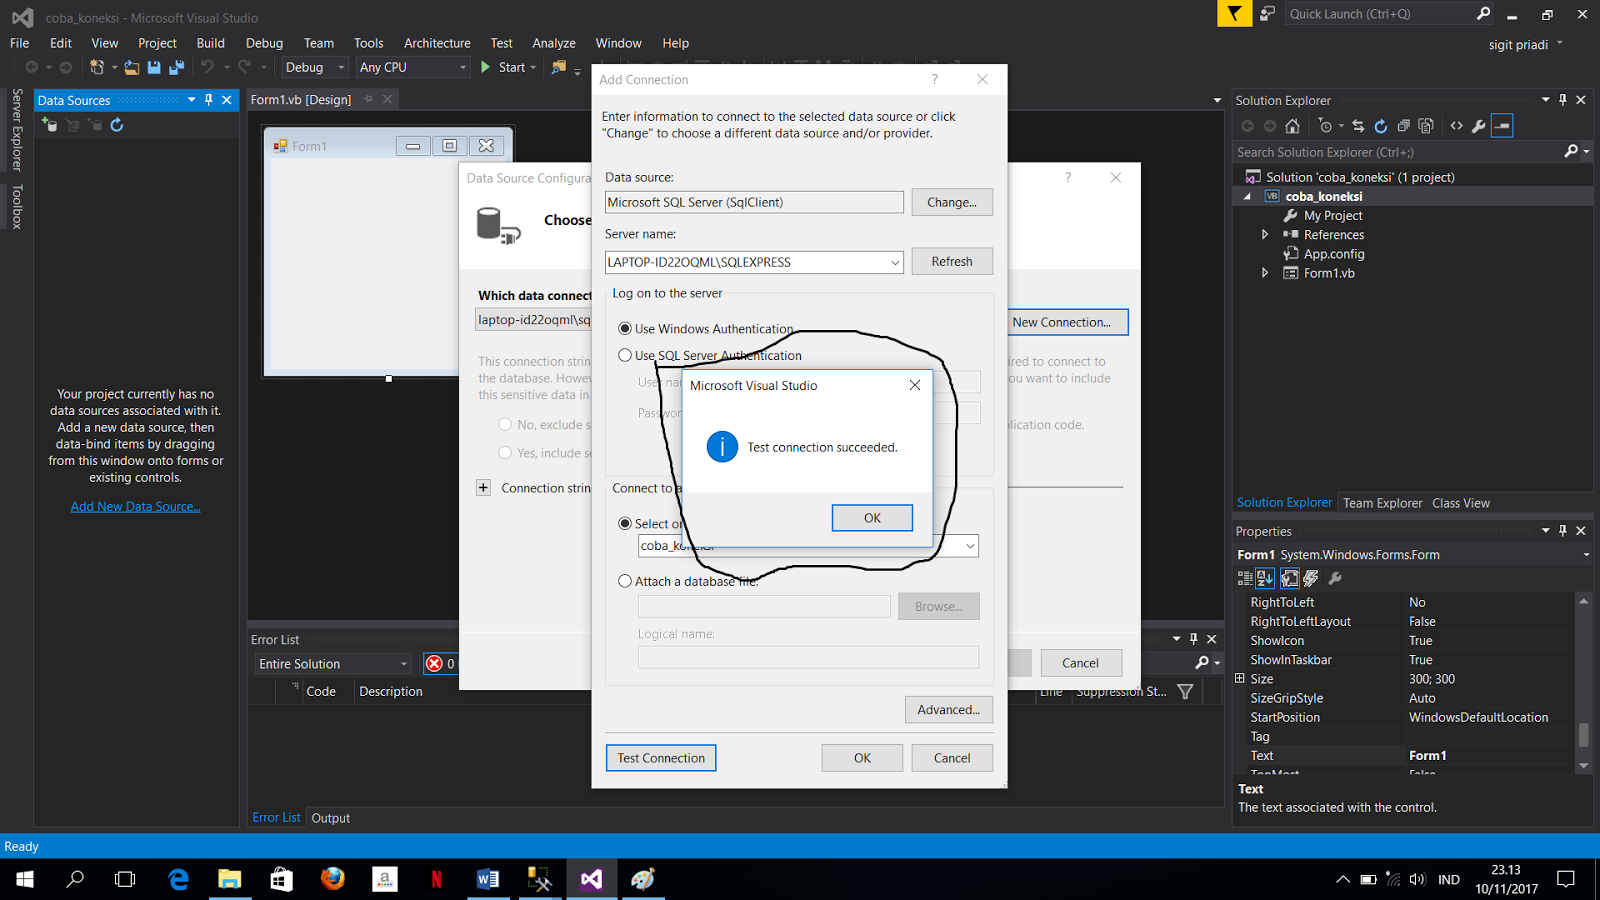Click the Add New Data Source icon
The width and height of the screenshot is (1600, 900).
49,125
